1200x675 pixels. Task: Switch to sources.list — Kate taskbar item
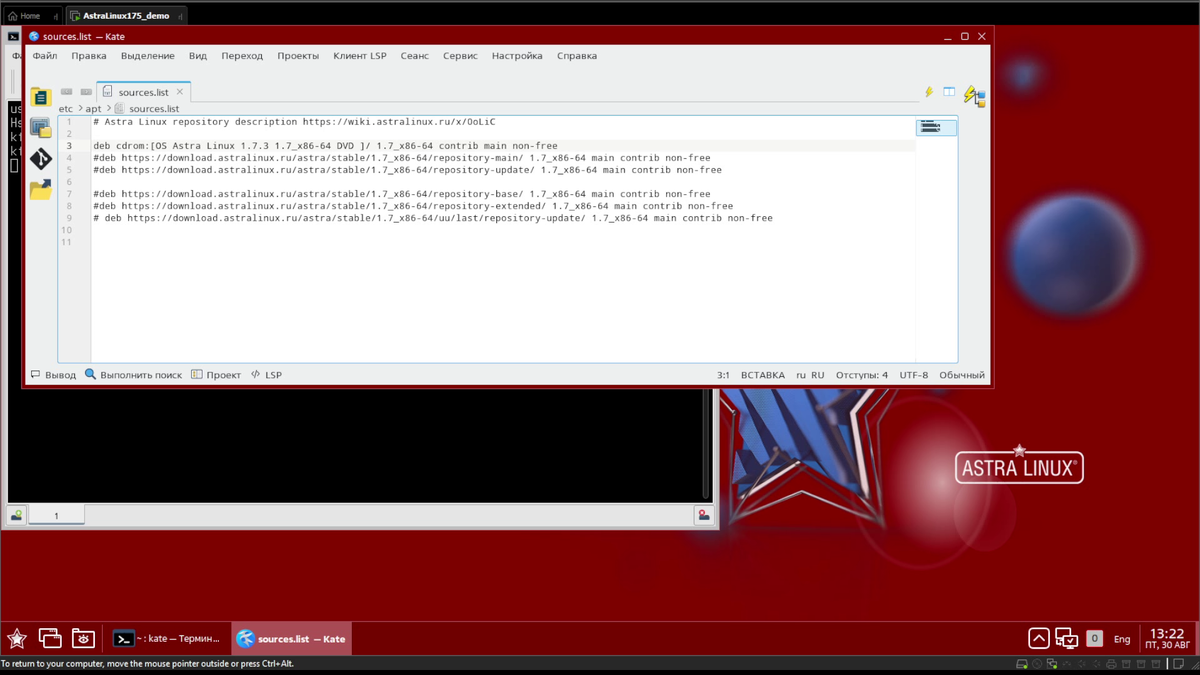click(292, 638)
